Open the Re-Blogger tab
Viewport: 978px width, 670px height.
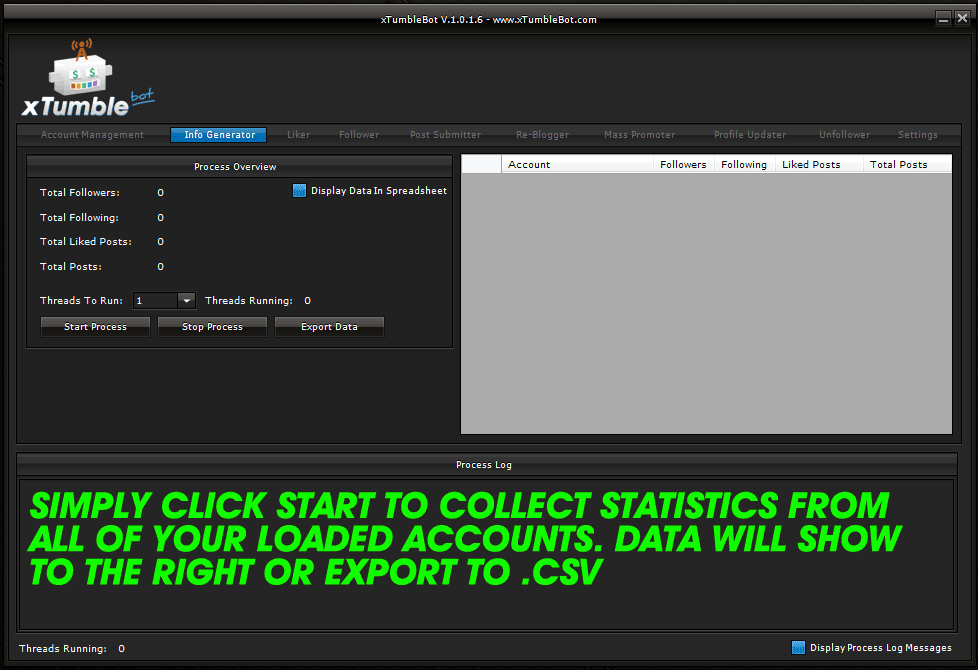543,135
